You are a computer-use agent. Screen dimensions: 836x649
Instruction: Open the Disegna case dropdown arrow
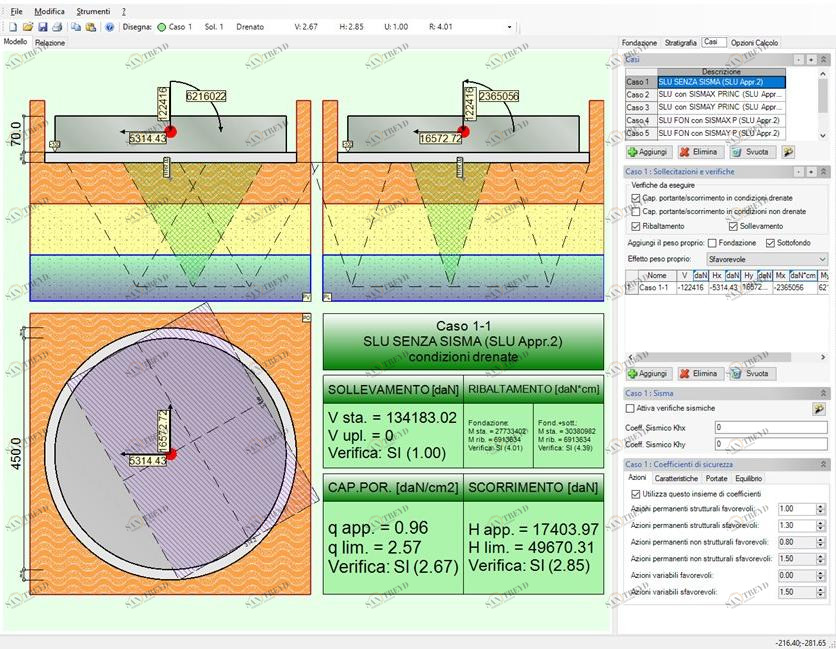510,27
